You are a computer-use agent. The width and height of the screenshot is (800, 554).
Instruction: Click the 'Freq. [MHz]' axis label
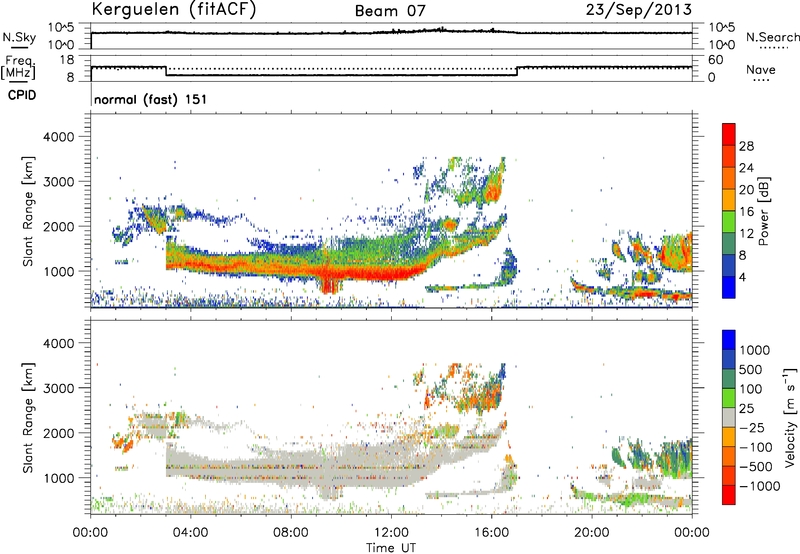[x=18, y=67]
